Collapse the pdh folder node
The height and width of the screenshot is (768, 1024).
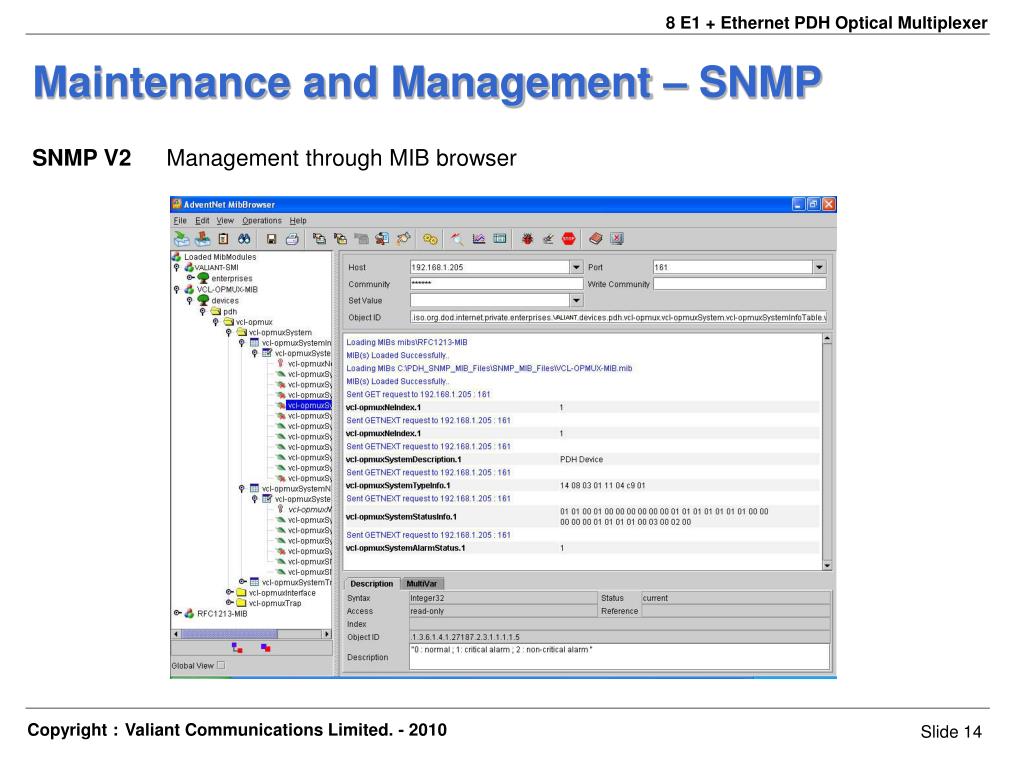tap(202, 312)
